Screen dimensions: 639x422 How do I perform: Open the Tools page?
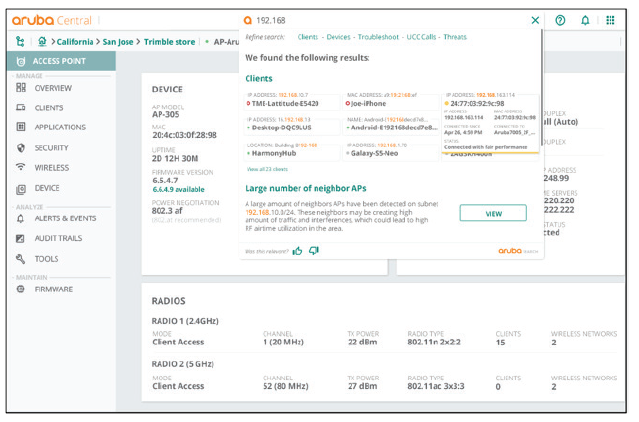(46, 259)
